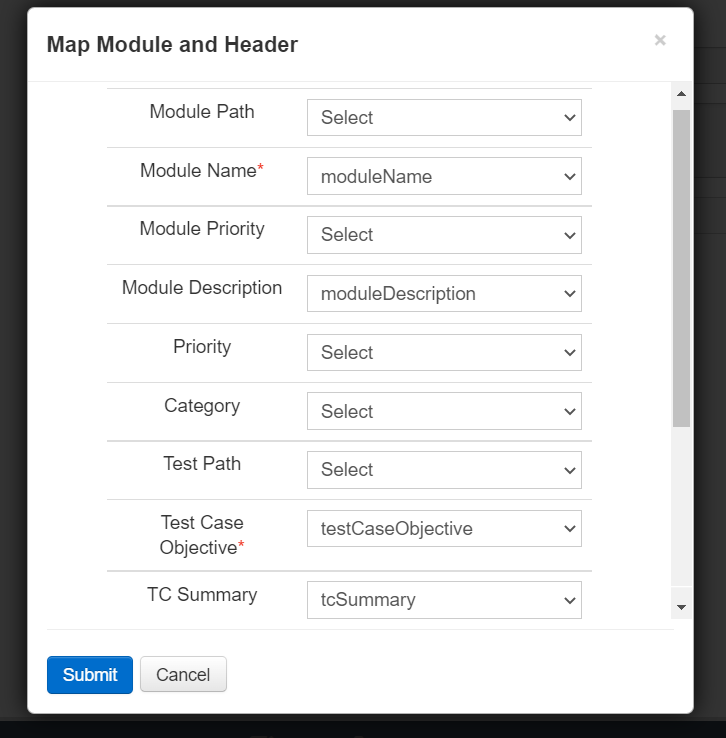Open the Module Description dropdown
This screenshot has height=738, width=726.
click(444, 294)
